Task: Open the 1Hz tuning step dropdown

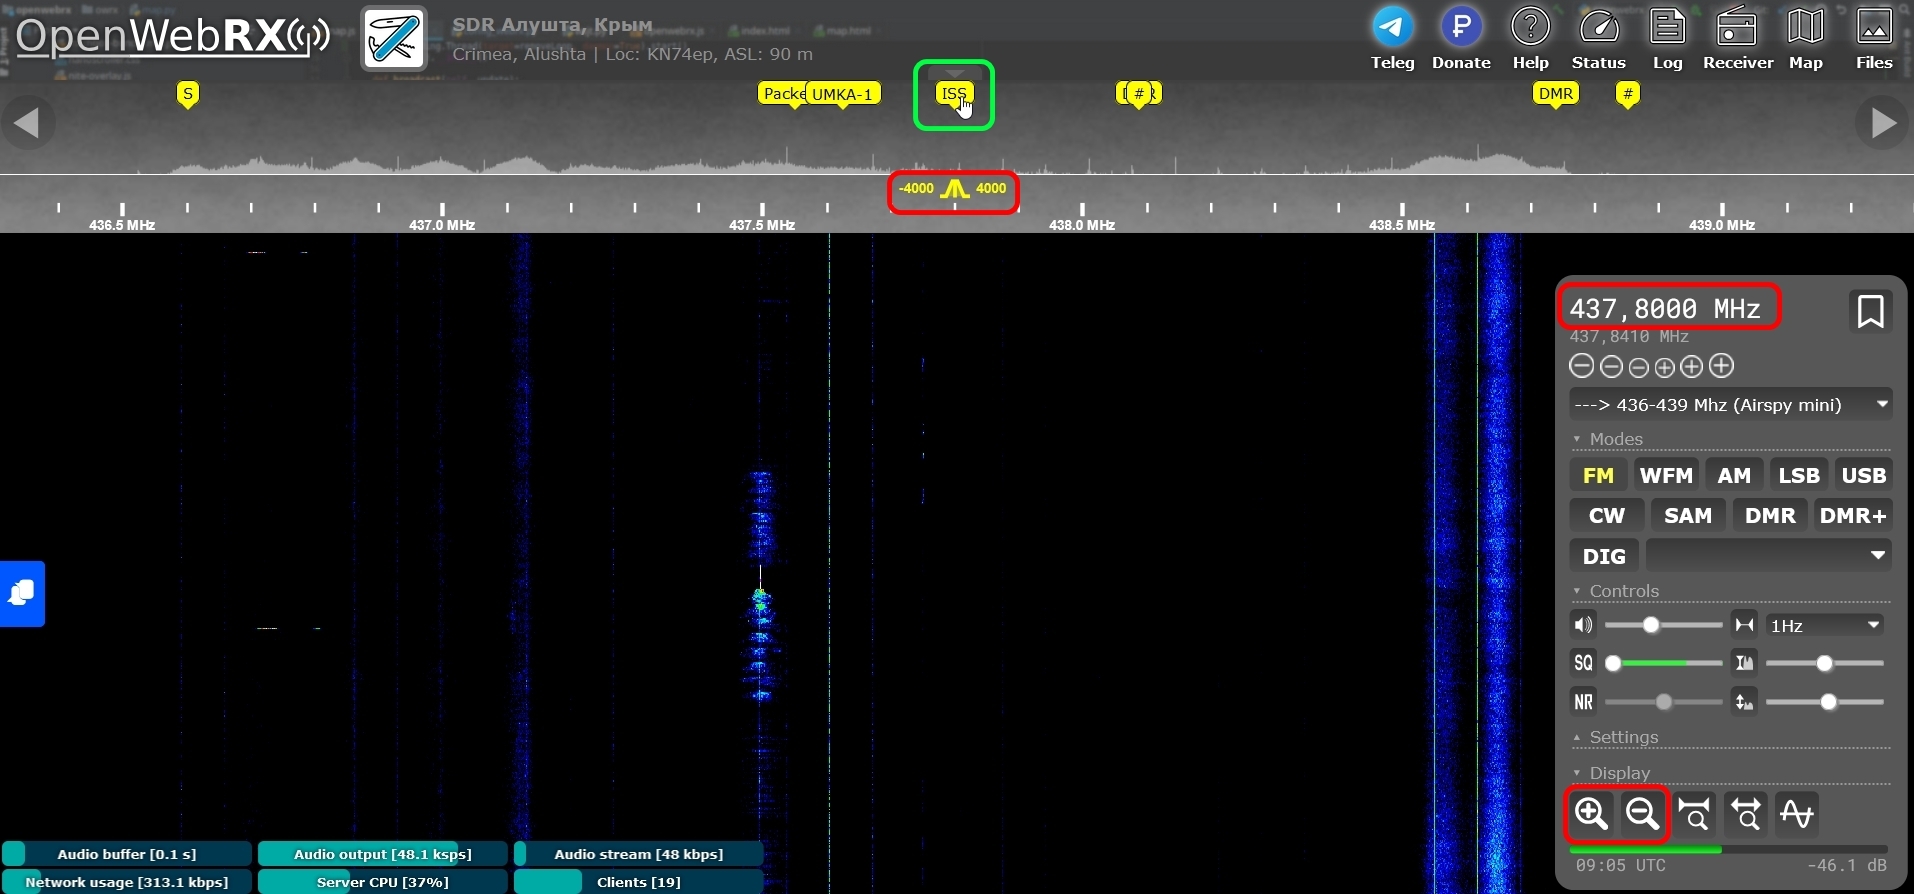Action: [x=1825, y=625]
